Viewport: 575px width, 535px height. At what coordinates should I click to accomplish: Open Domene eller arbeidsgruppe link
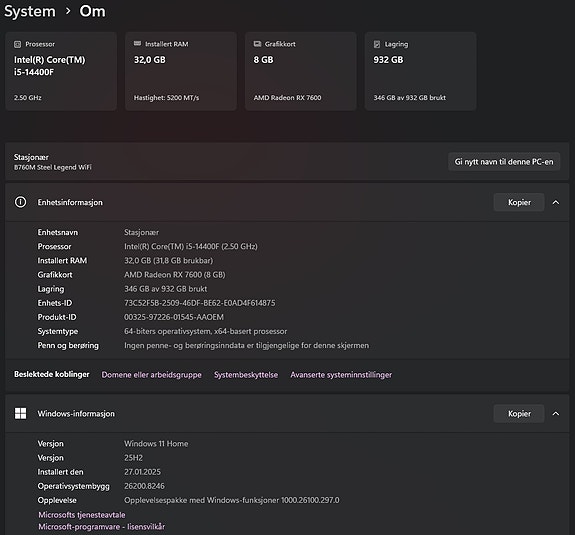pyautogui.click(x=151, y=375)
